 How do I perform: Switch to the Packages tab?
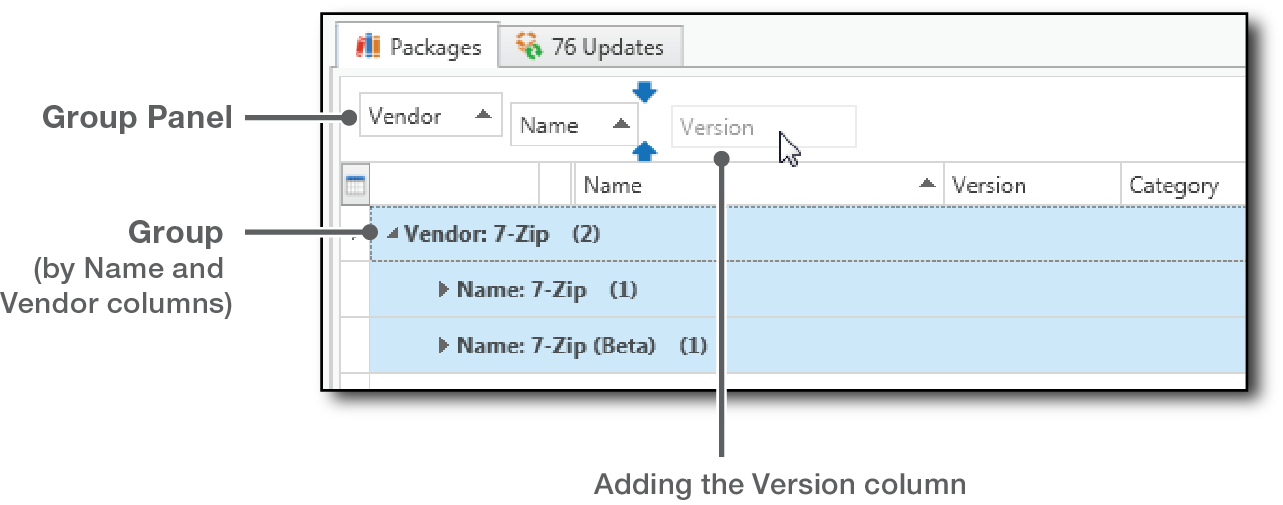tap(418, 47)
